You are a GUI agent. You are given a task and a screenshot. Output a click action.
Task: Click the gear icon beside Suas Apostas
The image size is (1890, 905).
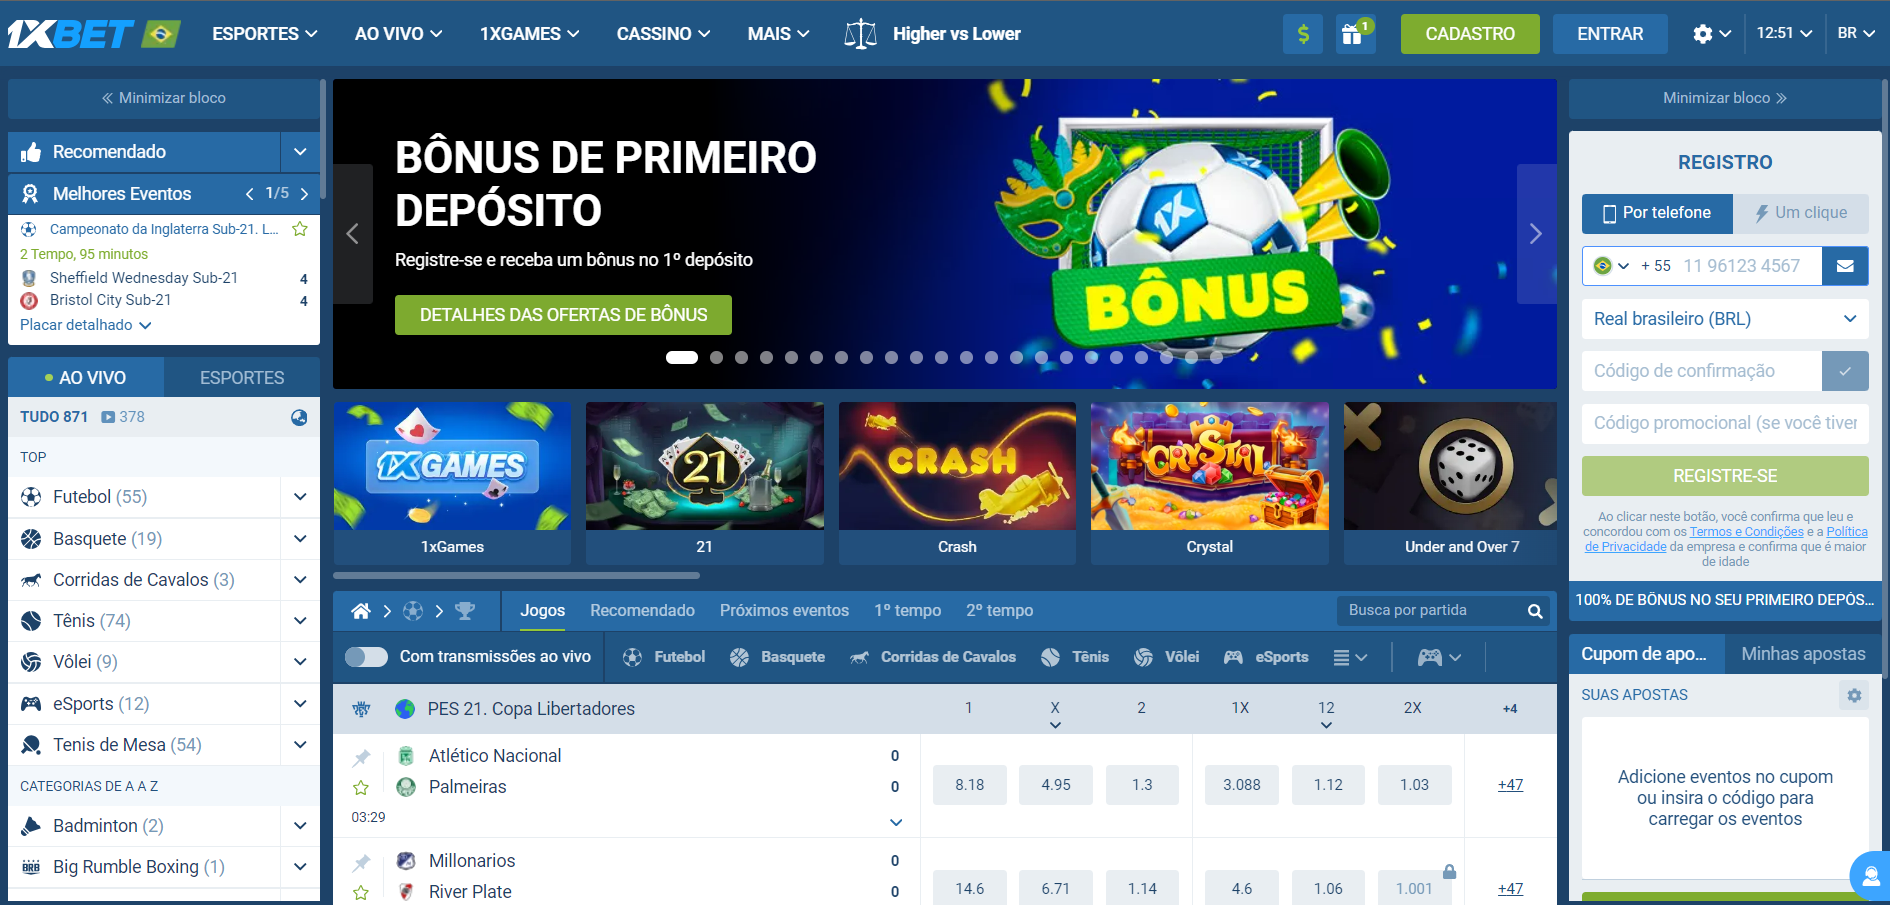[x=1854, y=695]
